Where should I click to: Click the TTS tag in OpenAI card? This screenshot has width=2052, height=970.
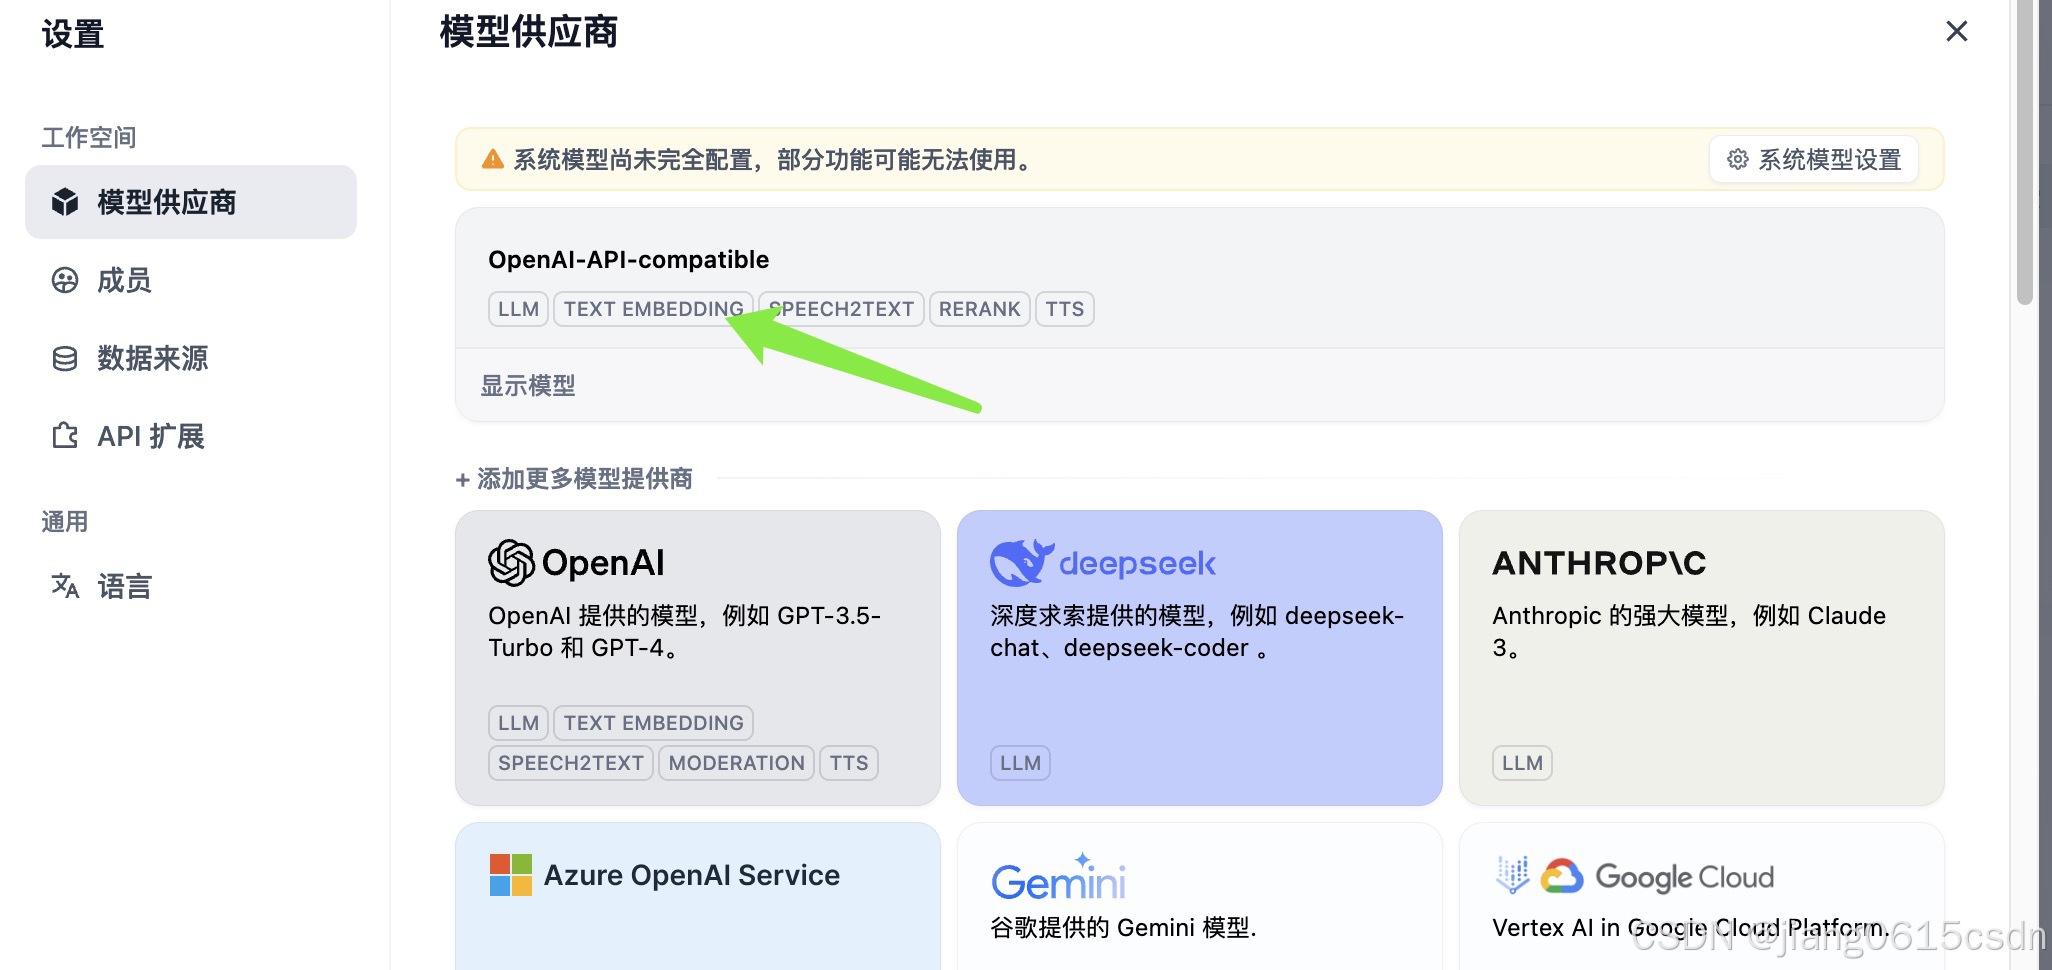(849, 763)
